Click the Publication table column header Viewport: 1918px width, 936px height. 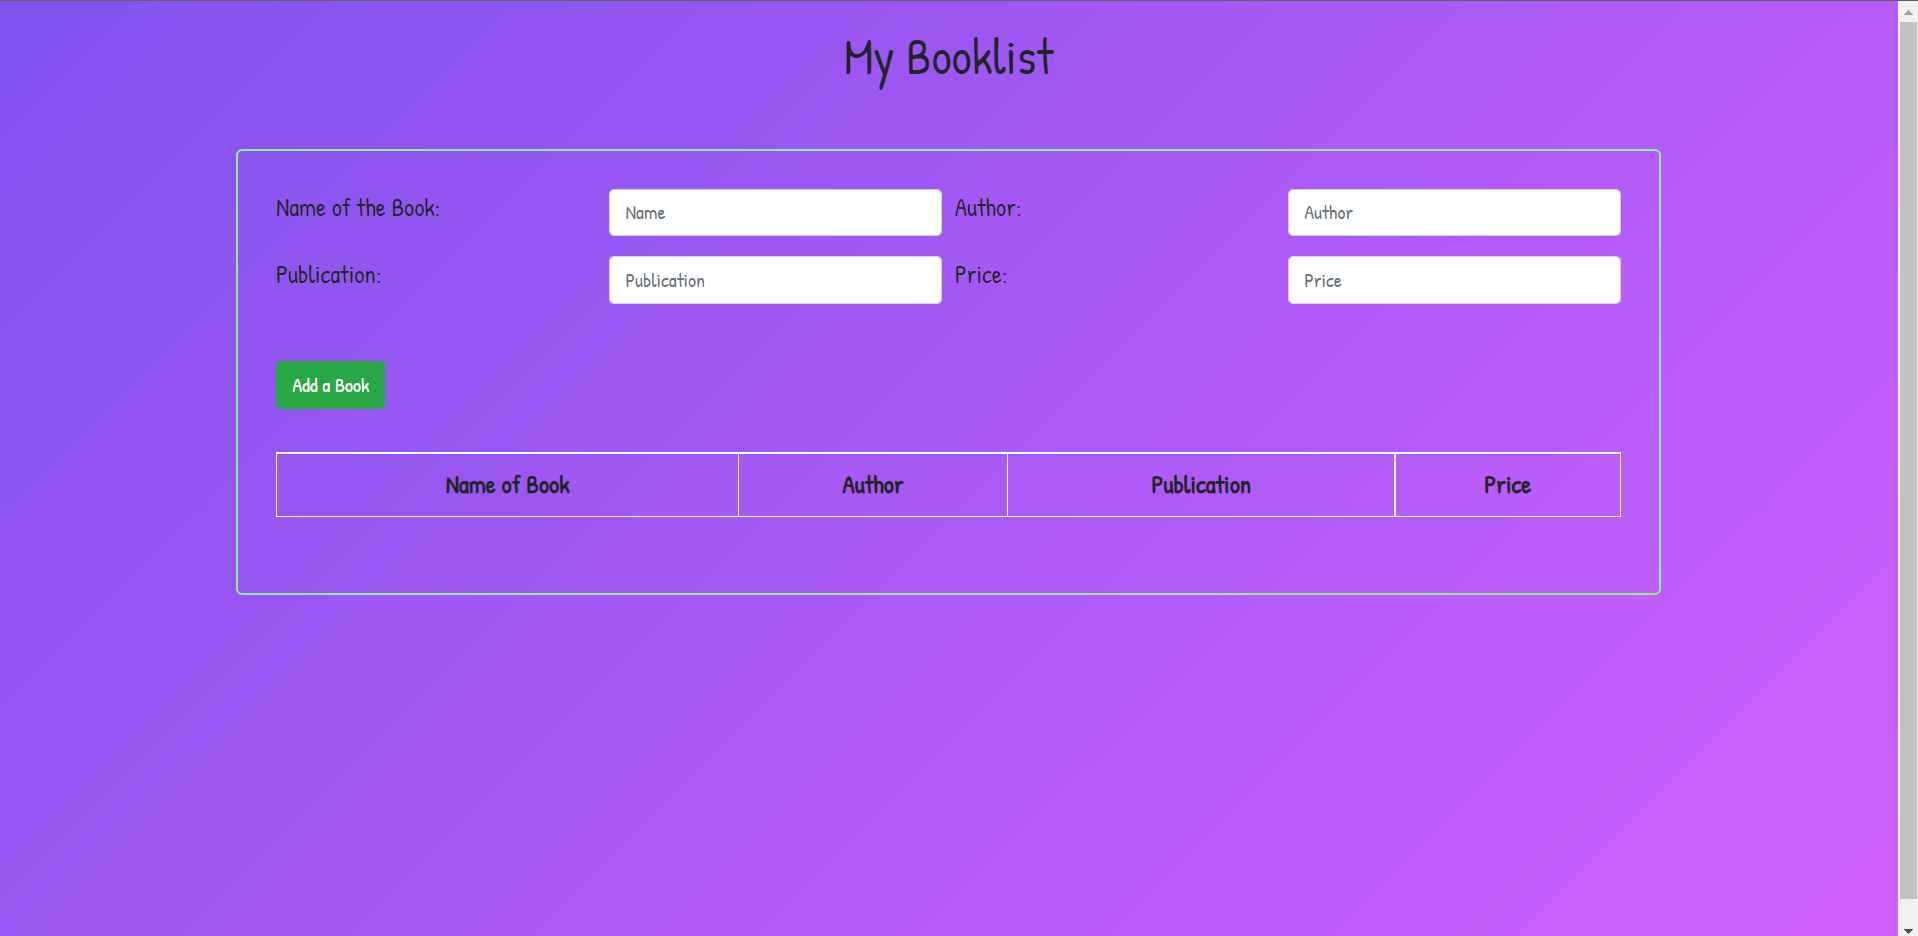pyautogui.click(x=1200, y=485)
